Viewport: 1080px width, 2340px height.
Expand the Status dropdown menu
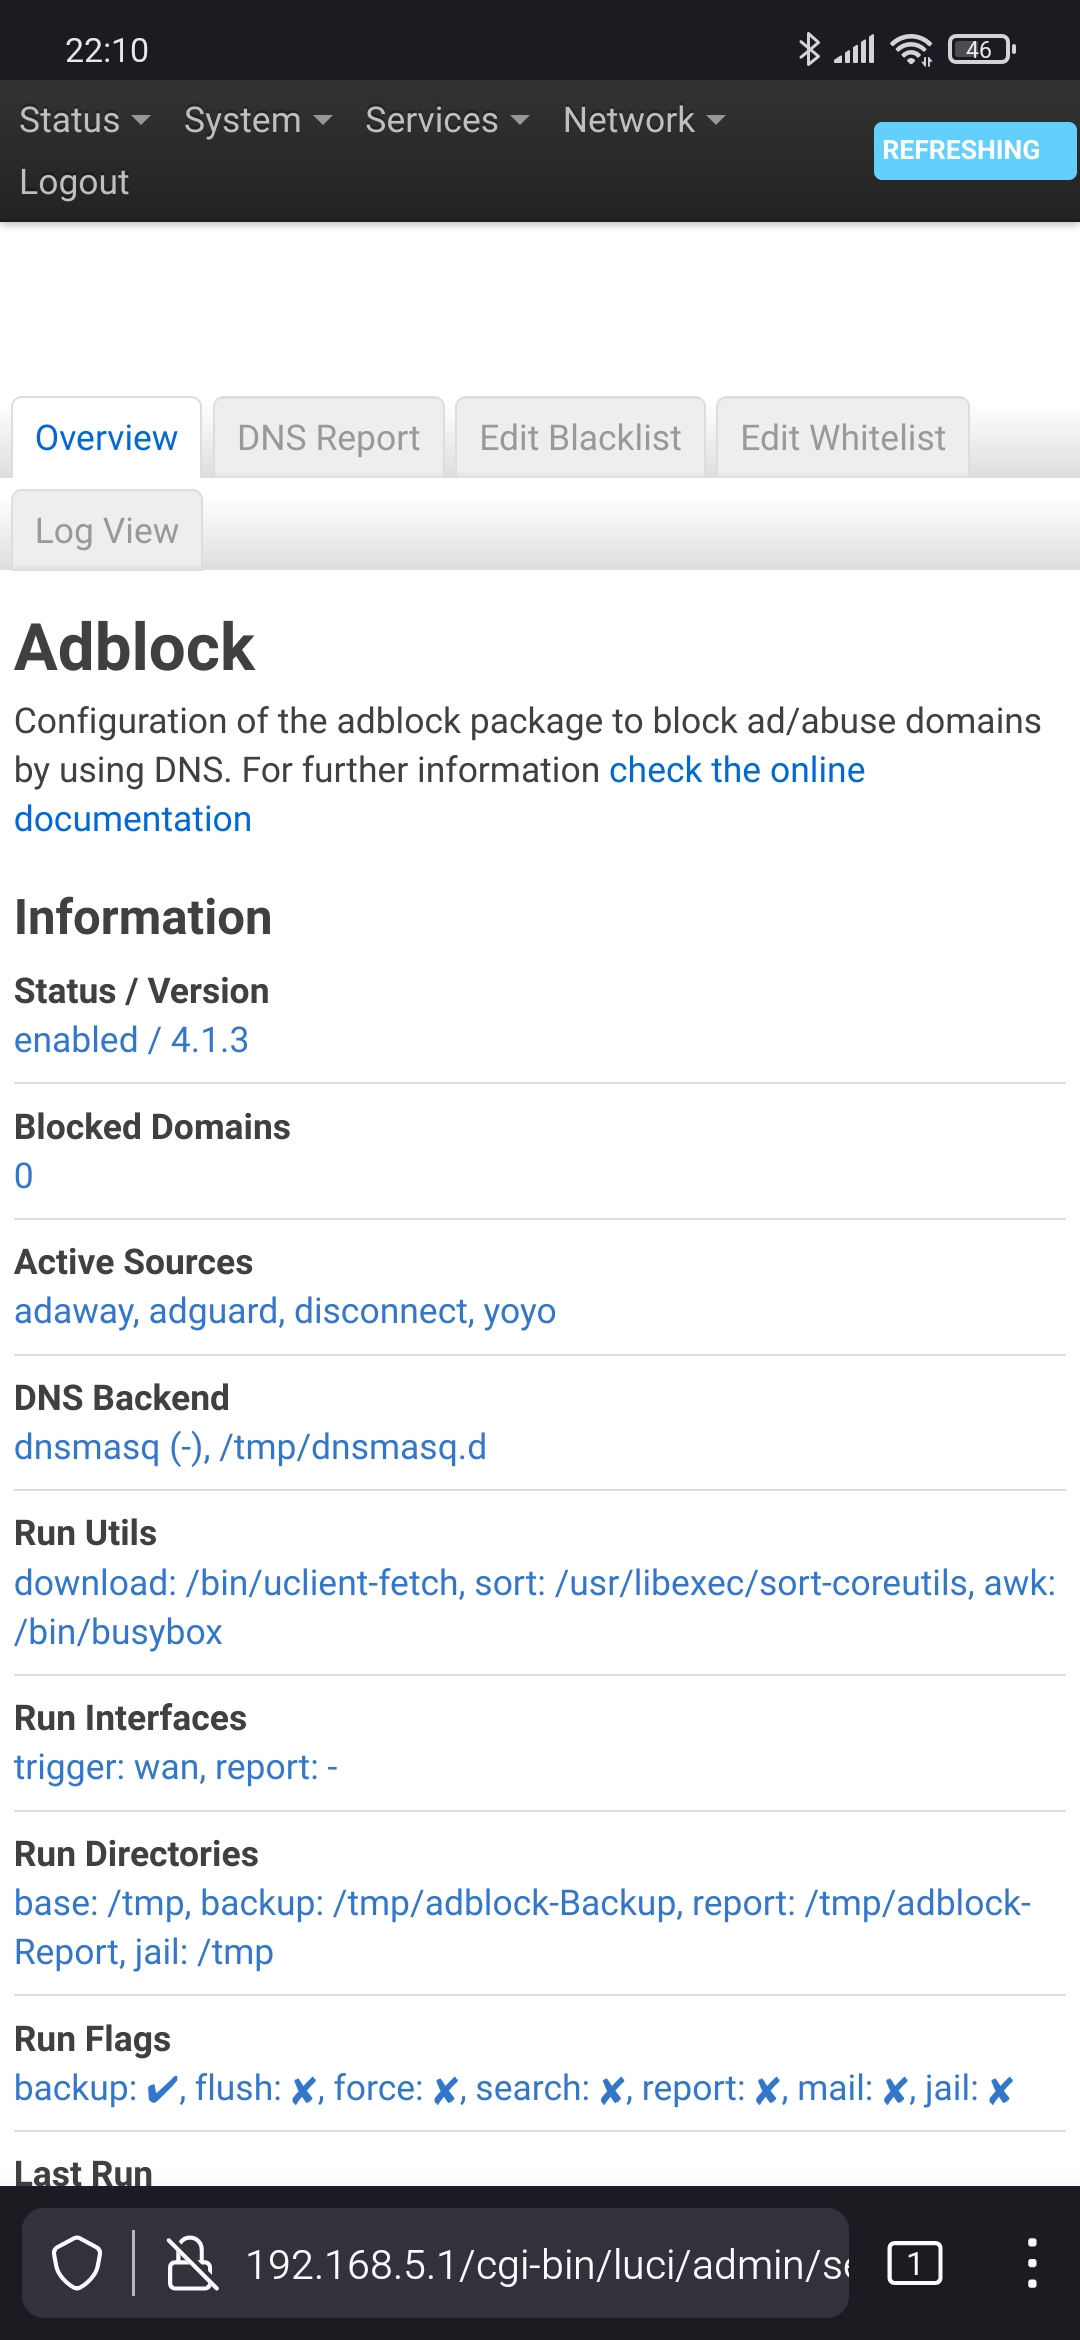[x=85, y=120]
